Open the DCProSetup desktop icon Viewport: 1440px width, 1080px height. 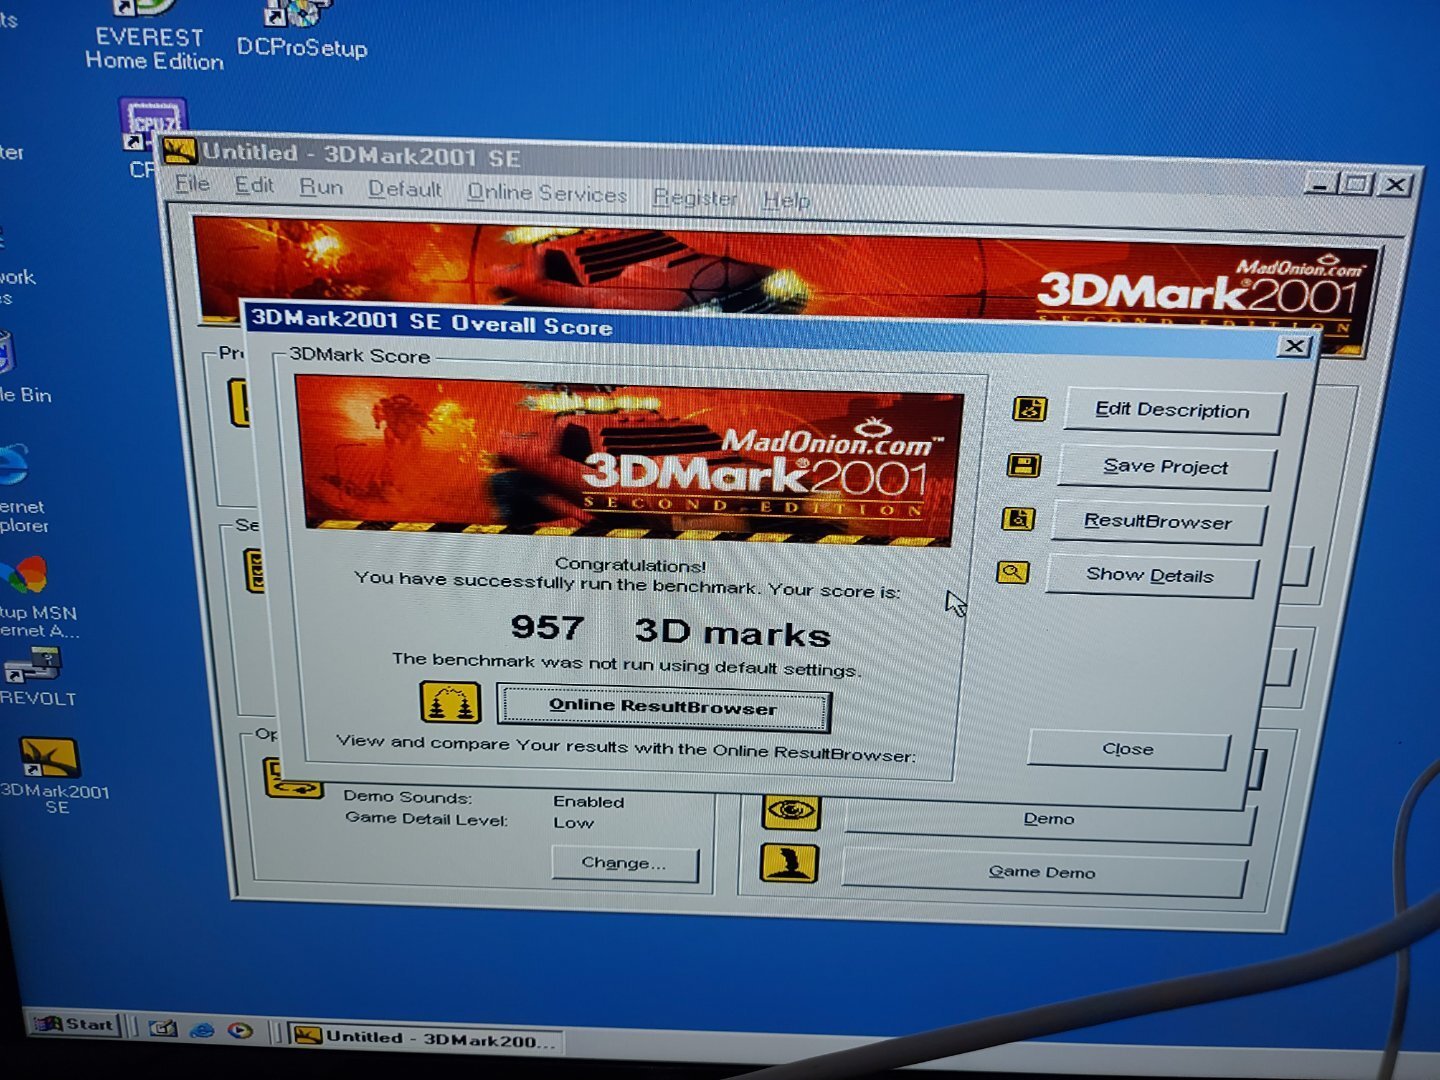[301, 30]
